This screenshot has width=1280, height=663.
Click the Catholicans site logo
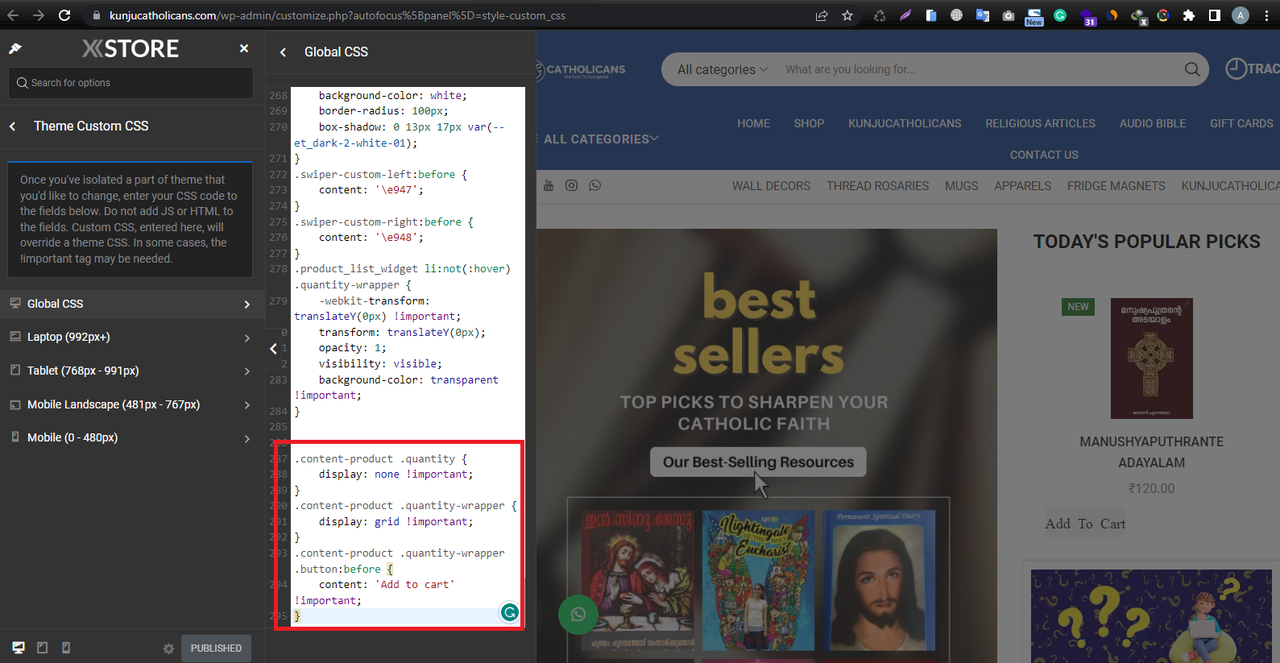tap(580, 70)
